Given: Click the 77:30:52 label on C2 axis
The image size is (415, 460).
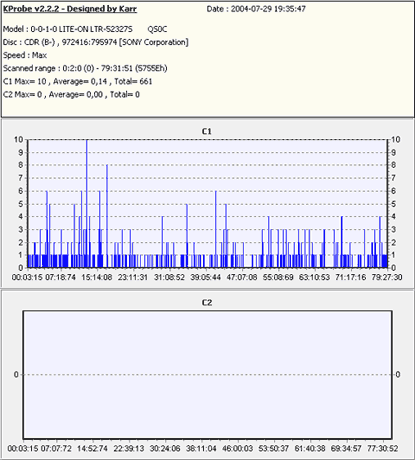Looking at the screenshot, I should pos(383,448).
